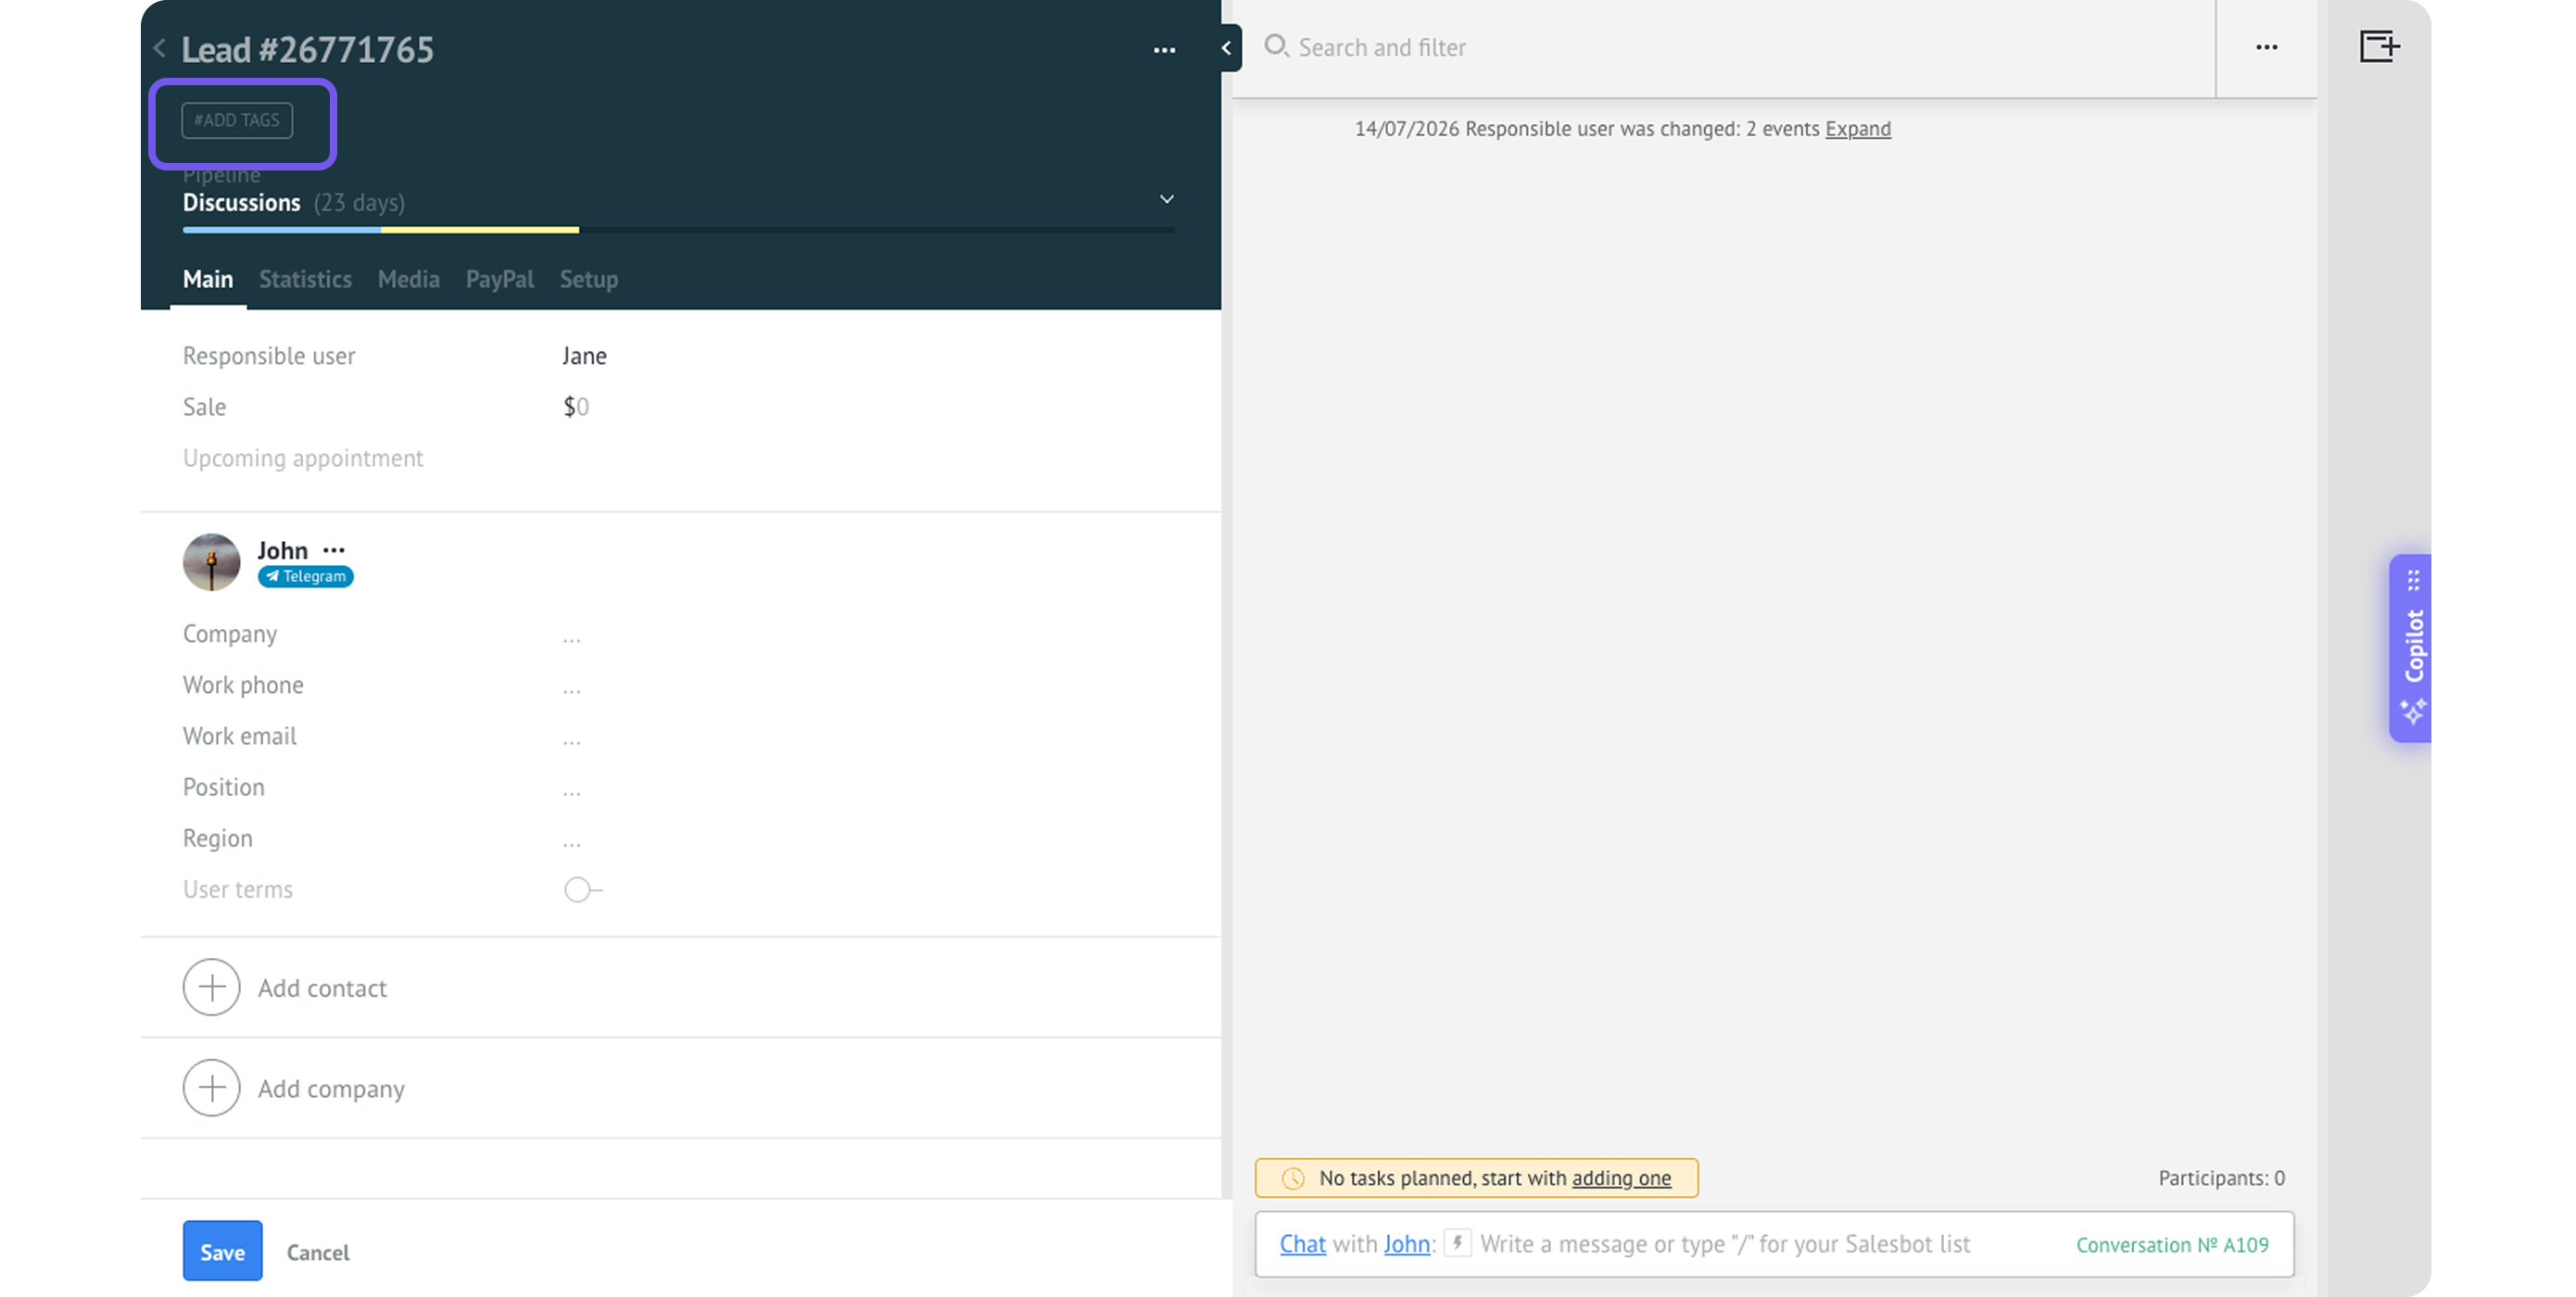The width and height of the screenshot is (2576, 1297).
Task: Click the Add company label
Action: pyautogui.click(x=331, y=1088)
